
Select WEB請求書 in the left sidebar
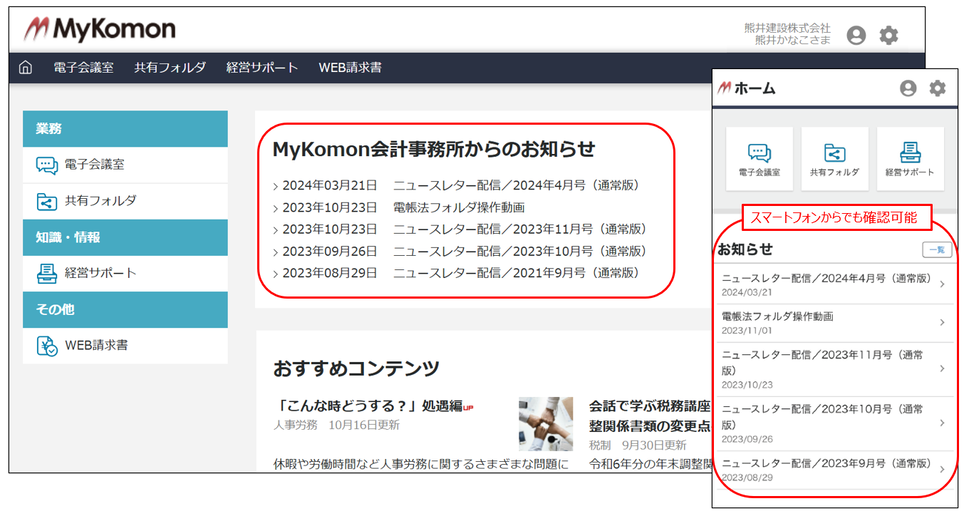click(96, 346)
